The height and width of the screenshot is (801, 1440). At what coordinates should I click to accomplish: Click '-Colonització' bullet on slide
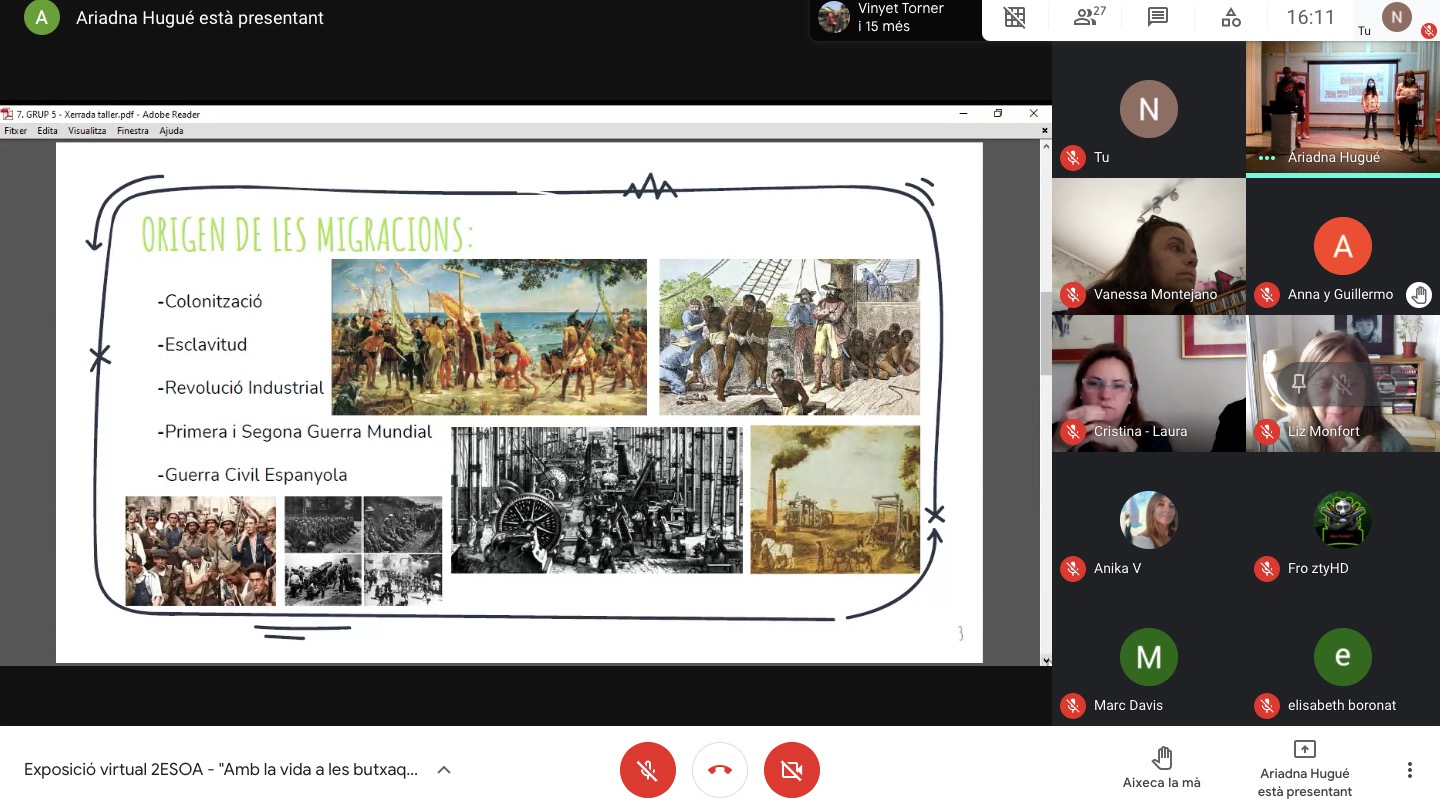[x=210, y=301]
